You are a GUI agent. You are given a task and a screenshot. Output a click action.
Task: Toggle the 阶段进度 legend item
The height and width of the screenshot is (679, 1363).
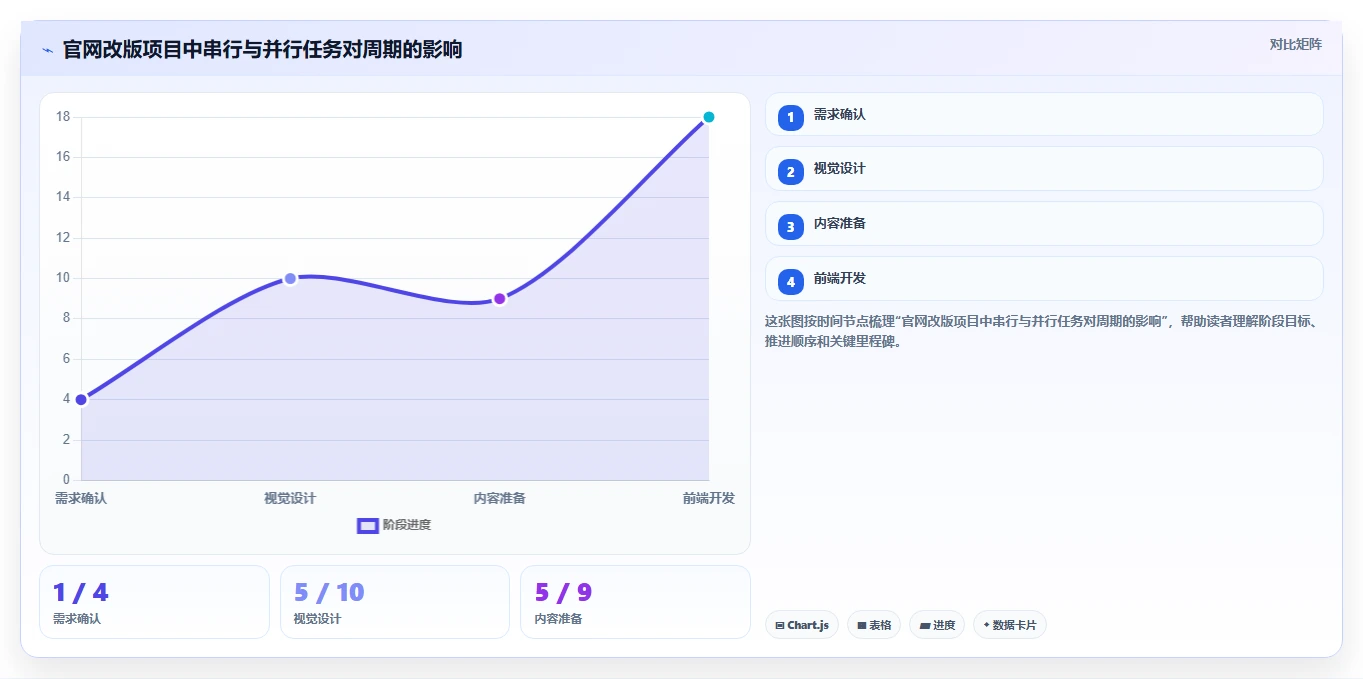394,525
